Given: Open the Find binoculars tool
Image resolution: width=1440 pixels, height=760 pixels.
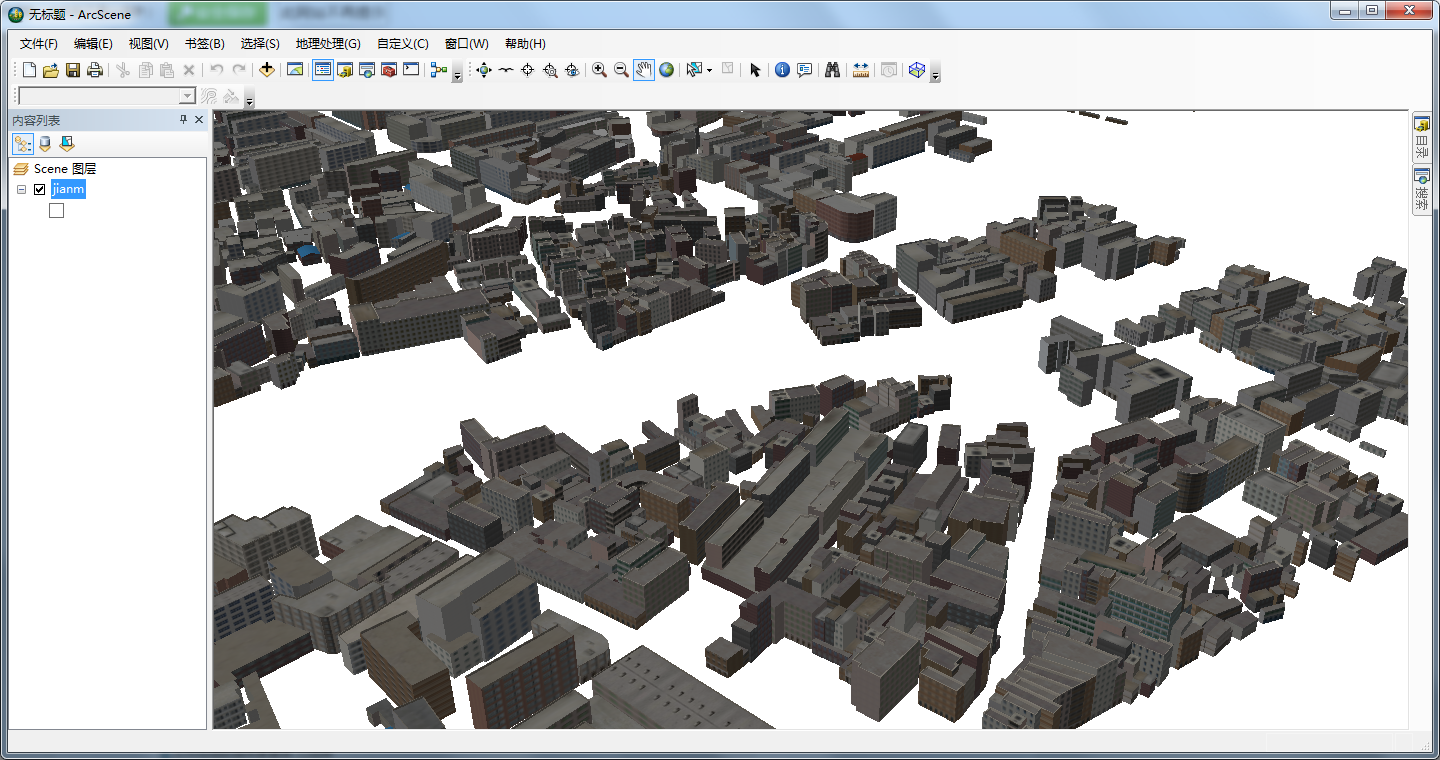Looking at the screenshot, I should coord(831,70).
